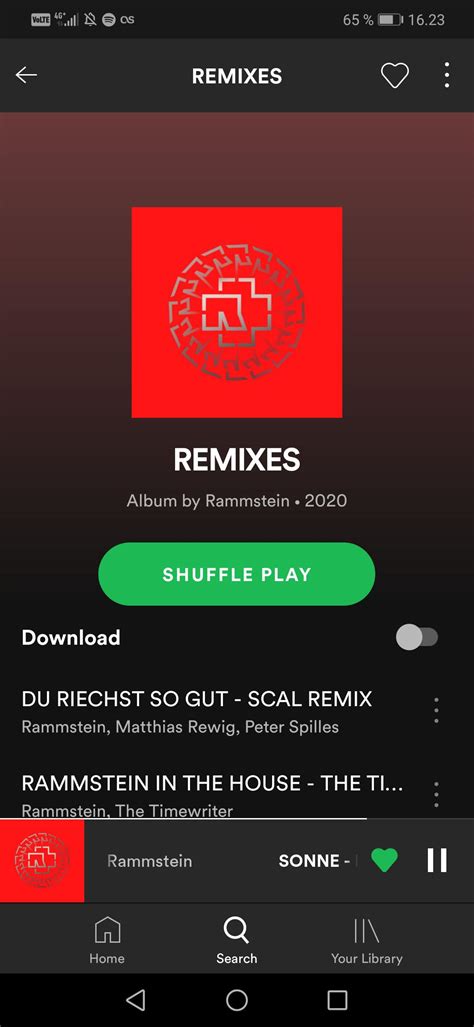Start Shuffle Play
Screen dimensions: 474x1027
coord(236,574)
